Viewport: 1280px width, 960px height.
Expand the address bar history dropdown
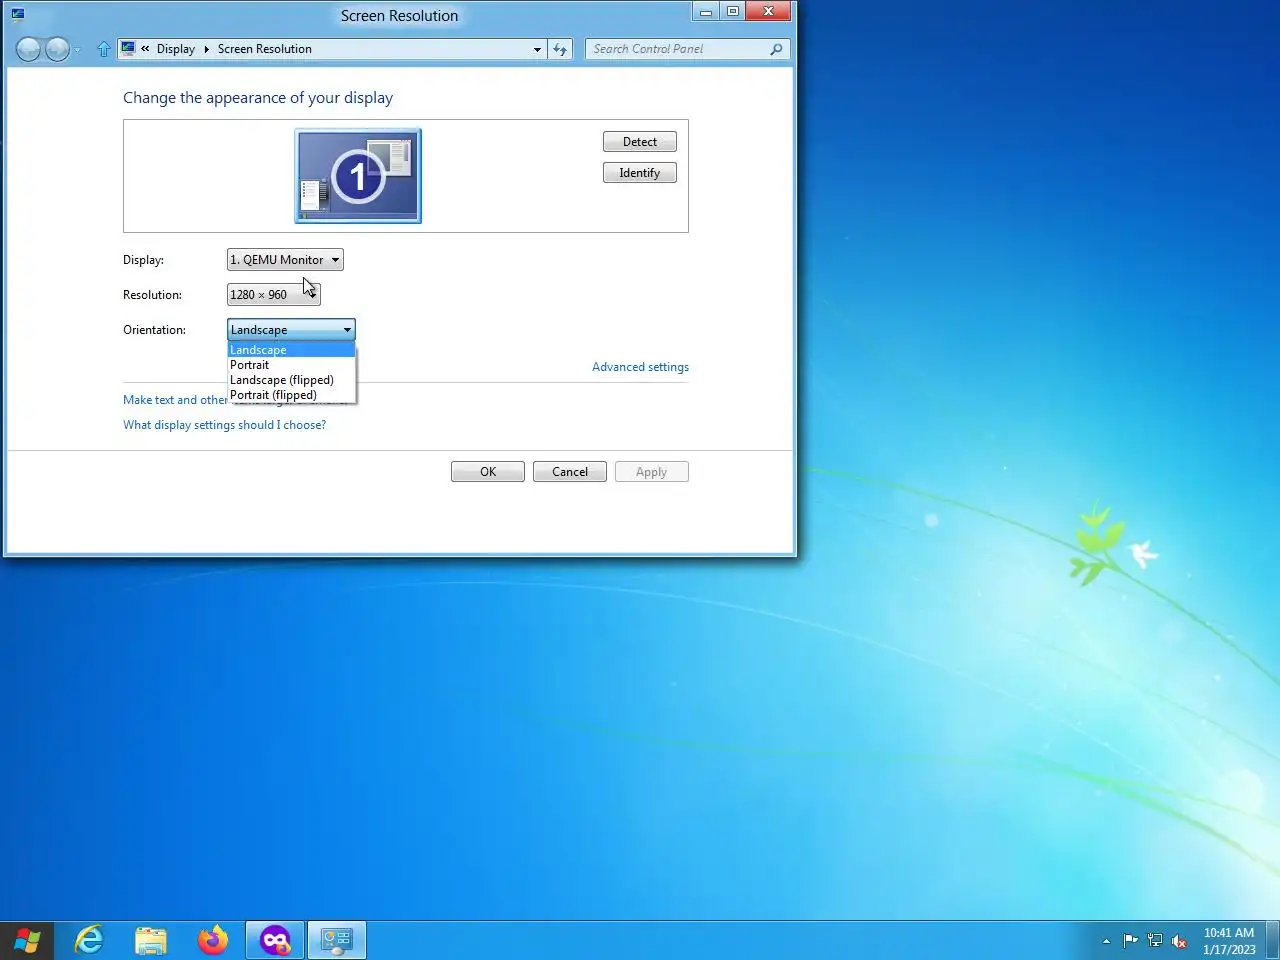click(537, 49)
